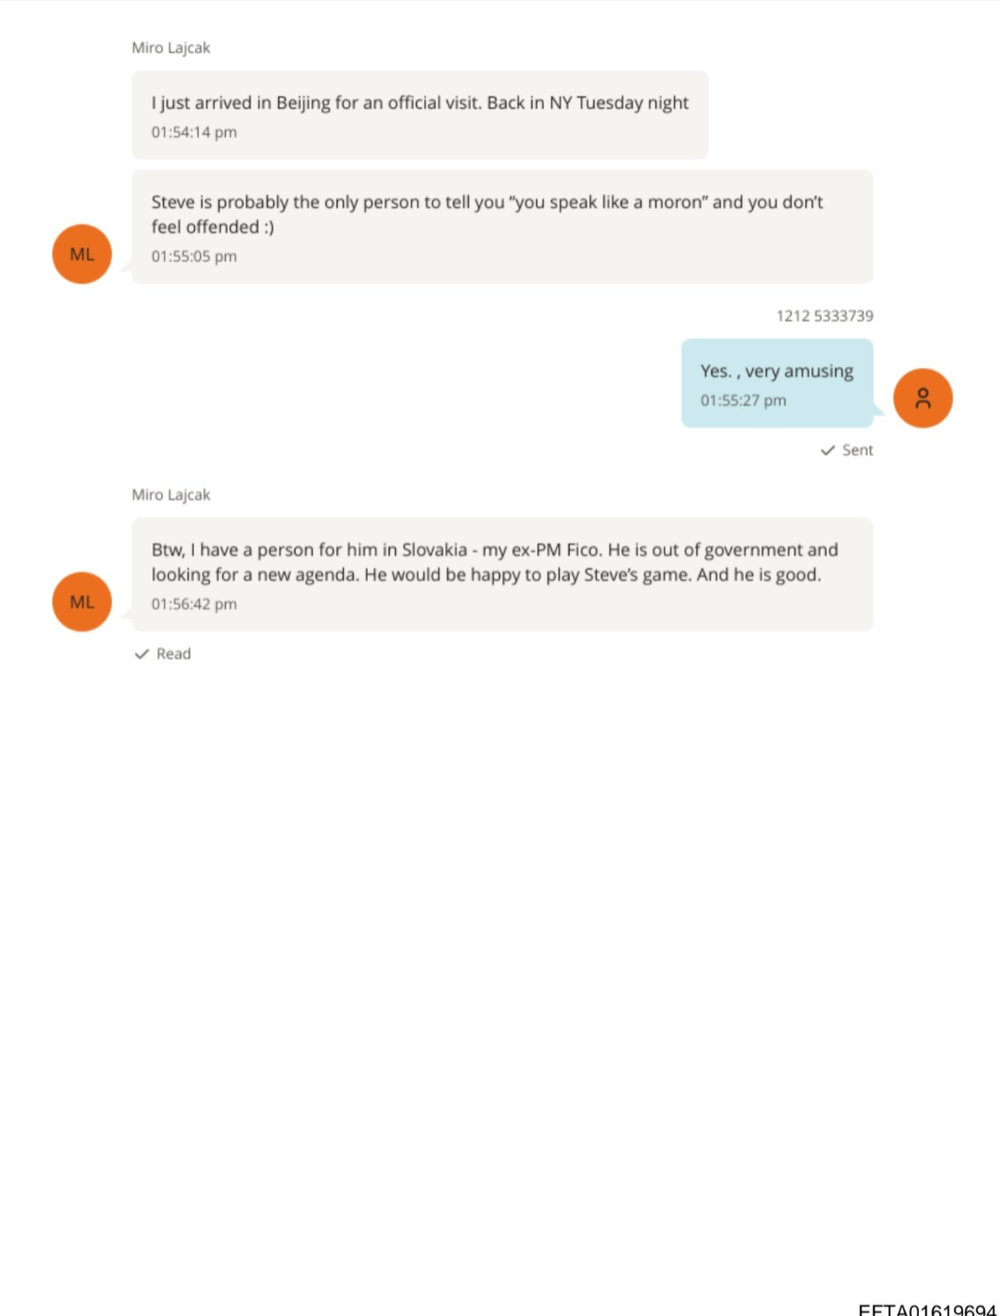The width and height of the screenshot is (1000, 1316).
Task: Click the 01:56:42 pm timestamp
Action: point(194,604)
